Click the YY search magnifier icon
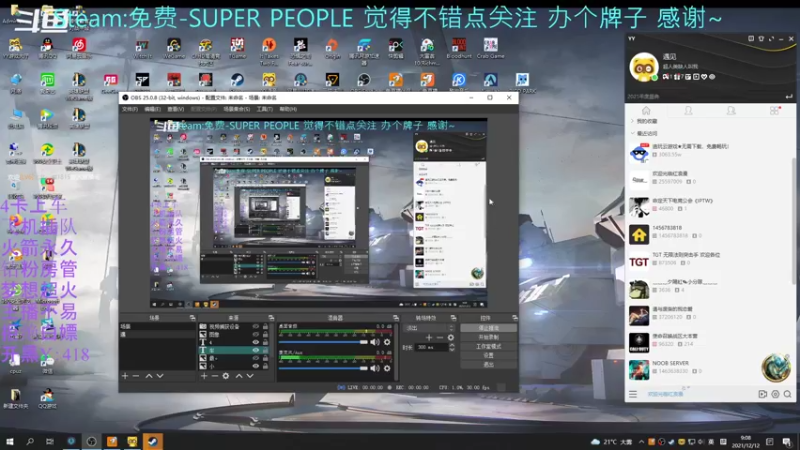800x450 pixels. pos(788,394)
